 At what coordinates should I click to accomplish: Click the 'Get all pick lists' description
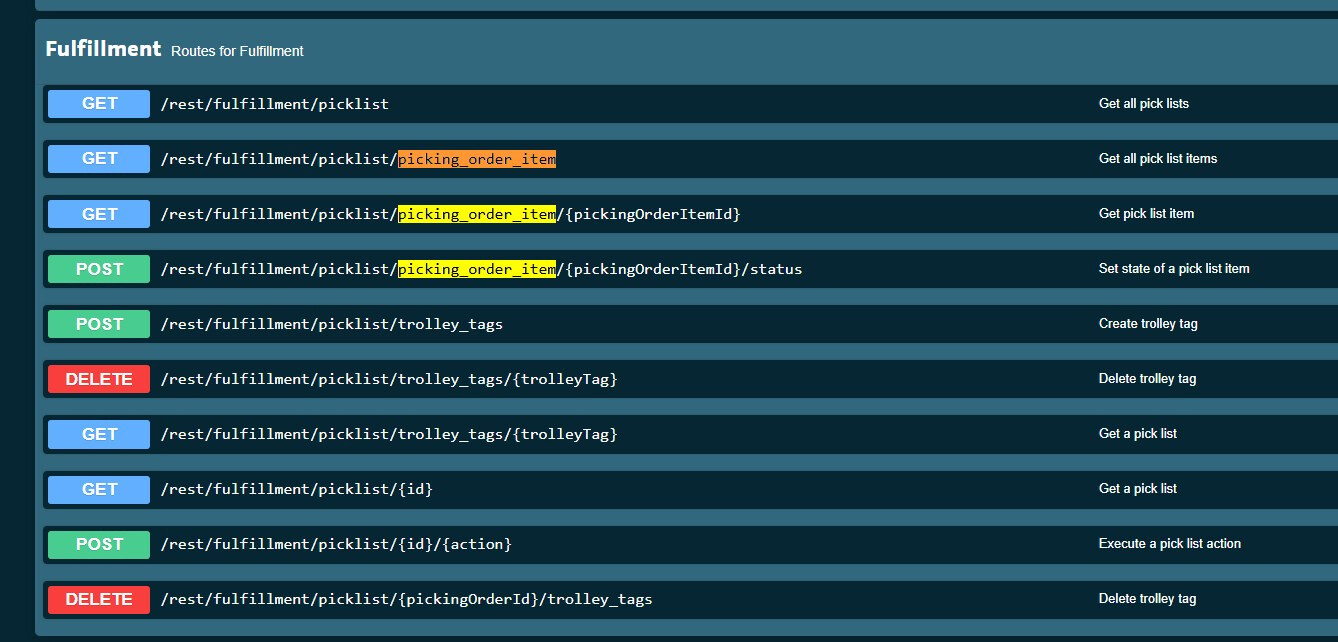click(x=1143, y=104)
